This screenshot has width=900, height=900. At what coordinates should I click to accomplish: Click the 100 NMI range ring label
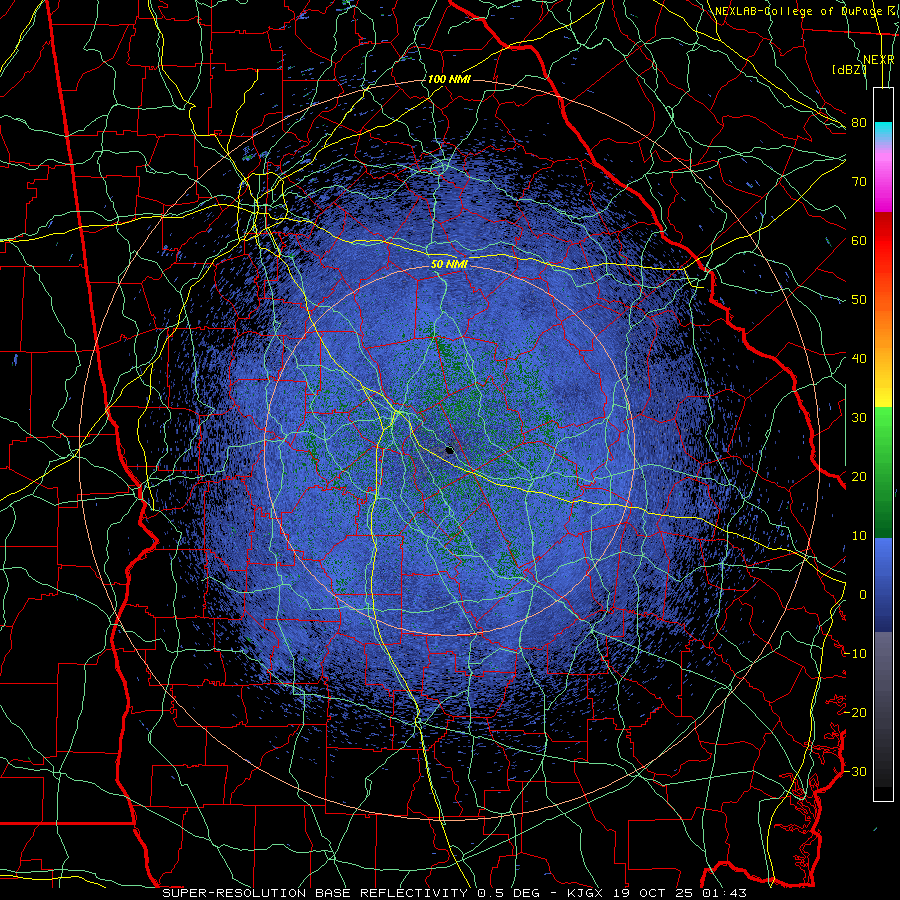(449, 79)
